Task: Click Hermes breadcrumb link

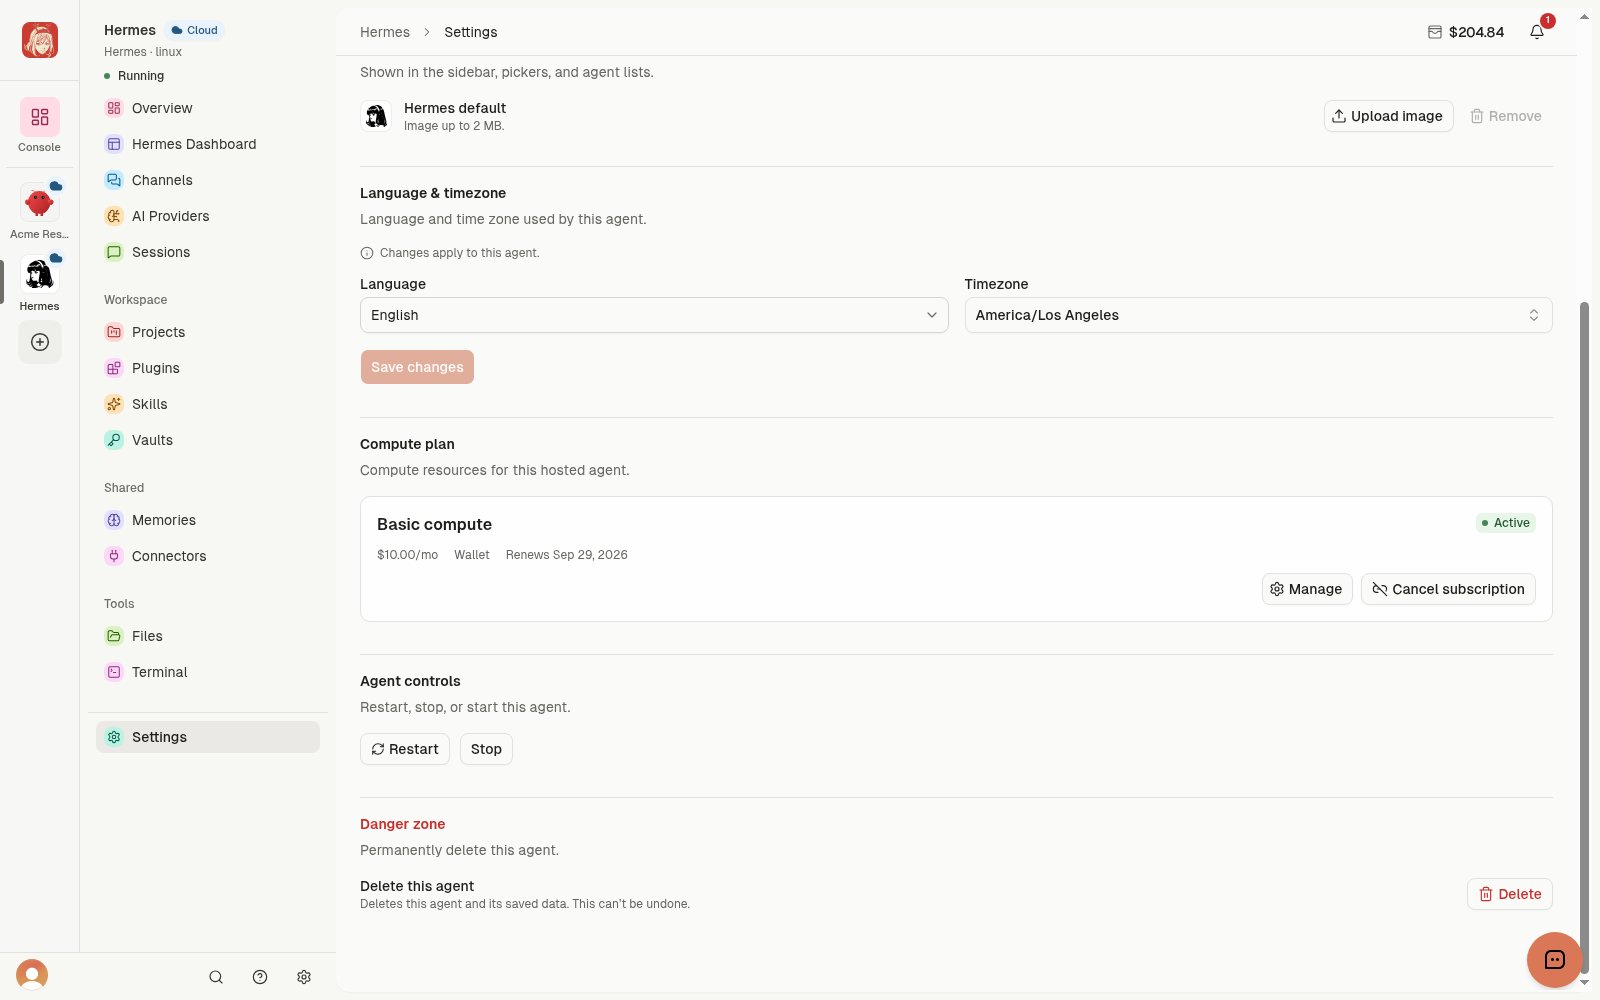Action: click(385, 32)
